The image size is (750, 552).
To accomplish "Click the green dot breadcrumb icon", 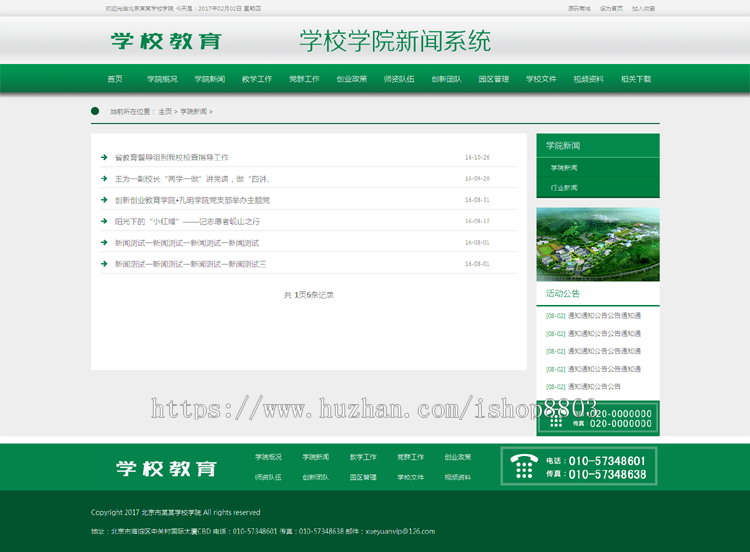I will 95,111.
